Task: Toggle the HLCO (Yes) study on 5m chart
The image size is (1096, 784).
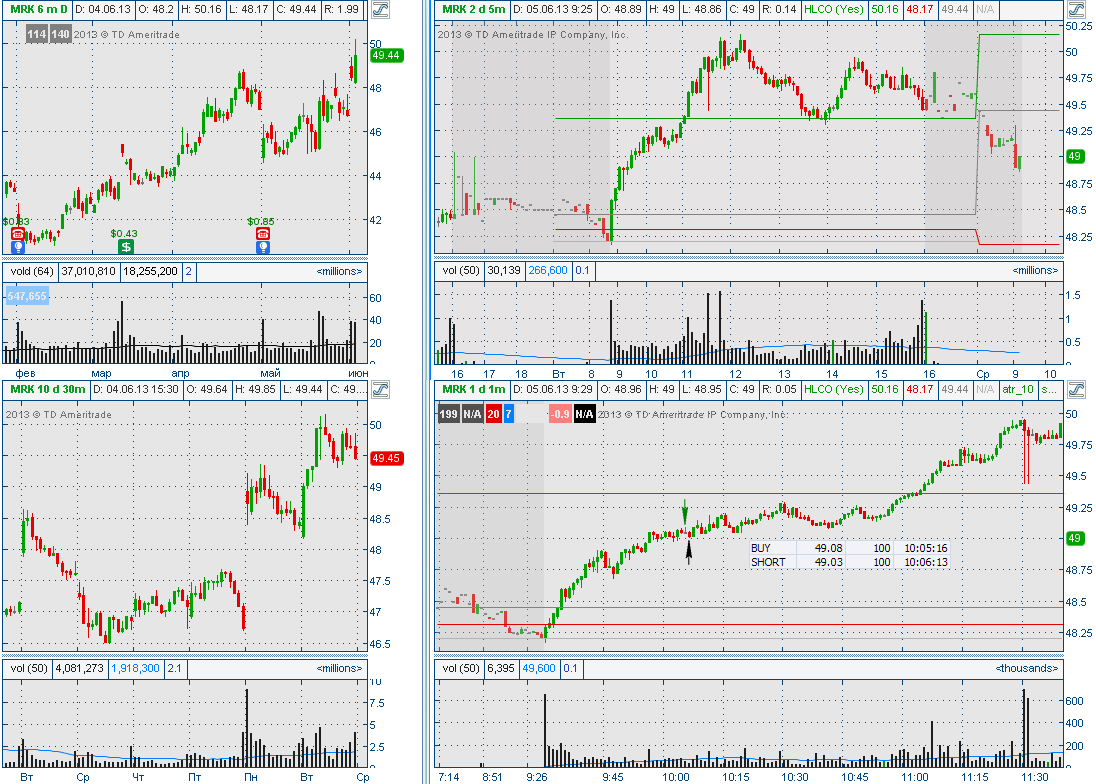Action: [x=834, y=9]
